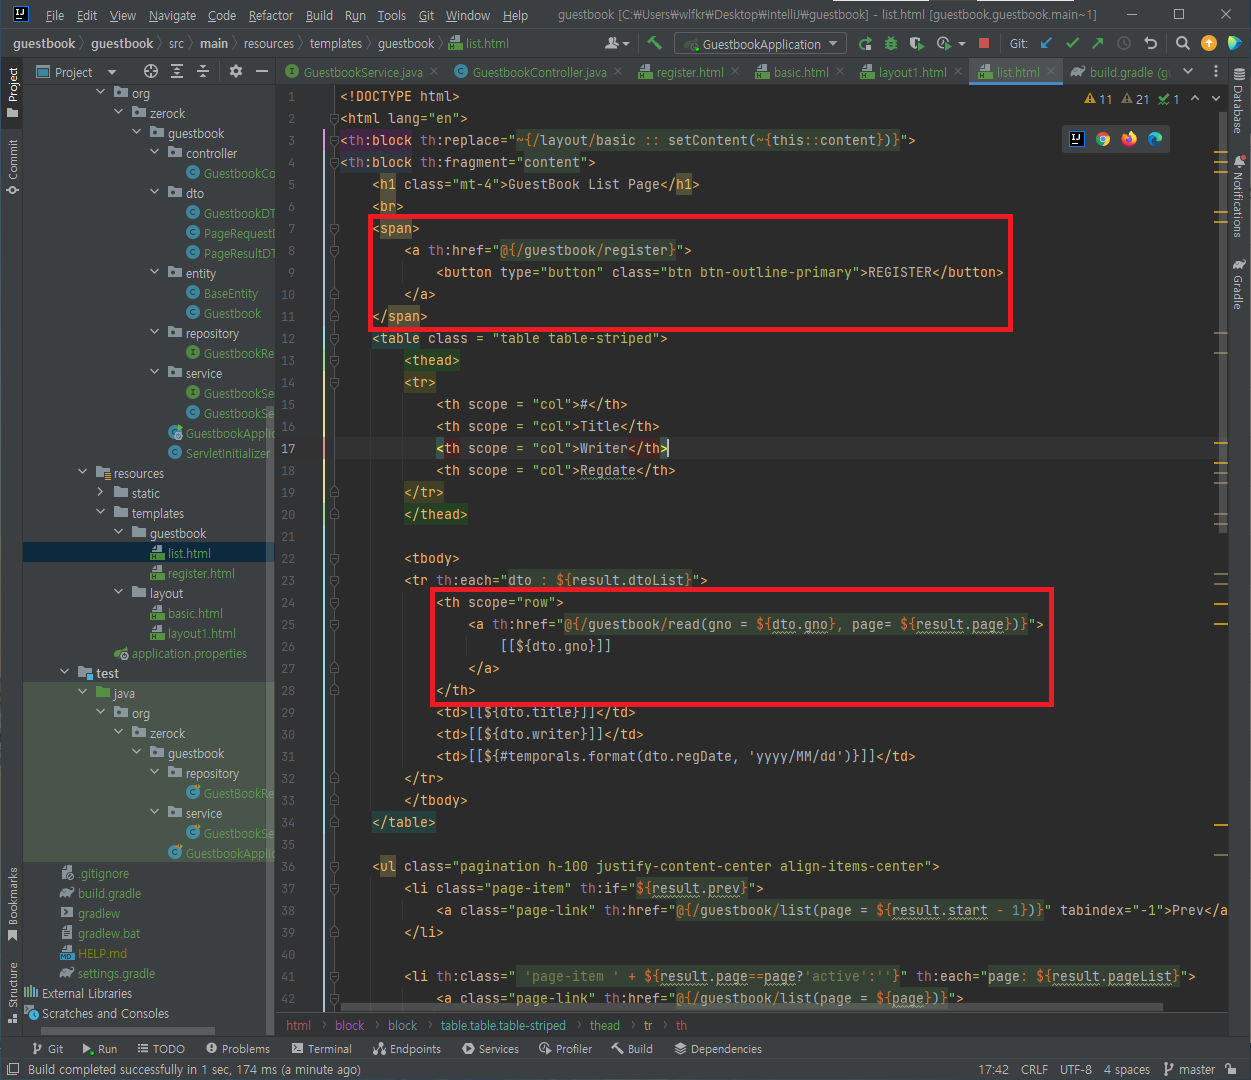Toggle the TODO tool window
Viewport: 1251px width, 1080px height.
161,1049
